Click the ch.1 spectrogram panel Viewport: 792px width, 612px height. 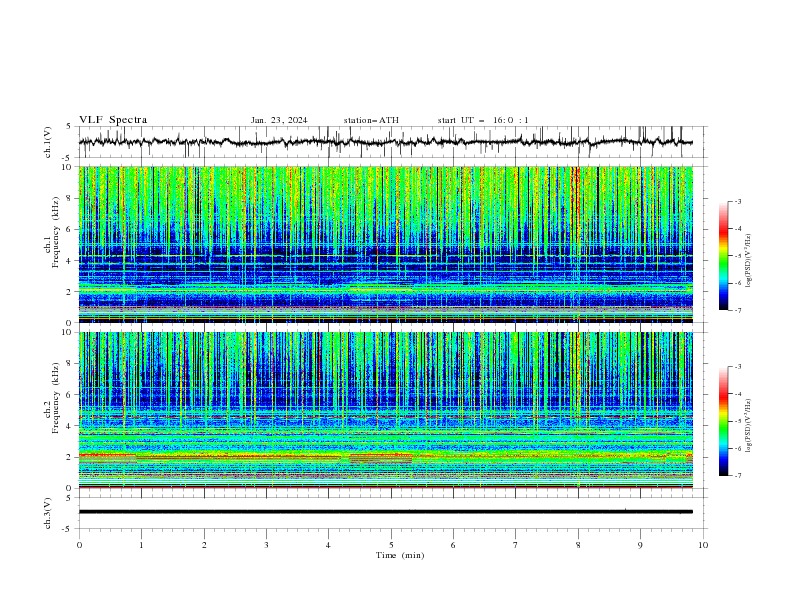point(385,244)
